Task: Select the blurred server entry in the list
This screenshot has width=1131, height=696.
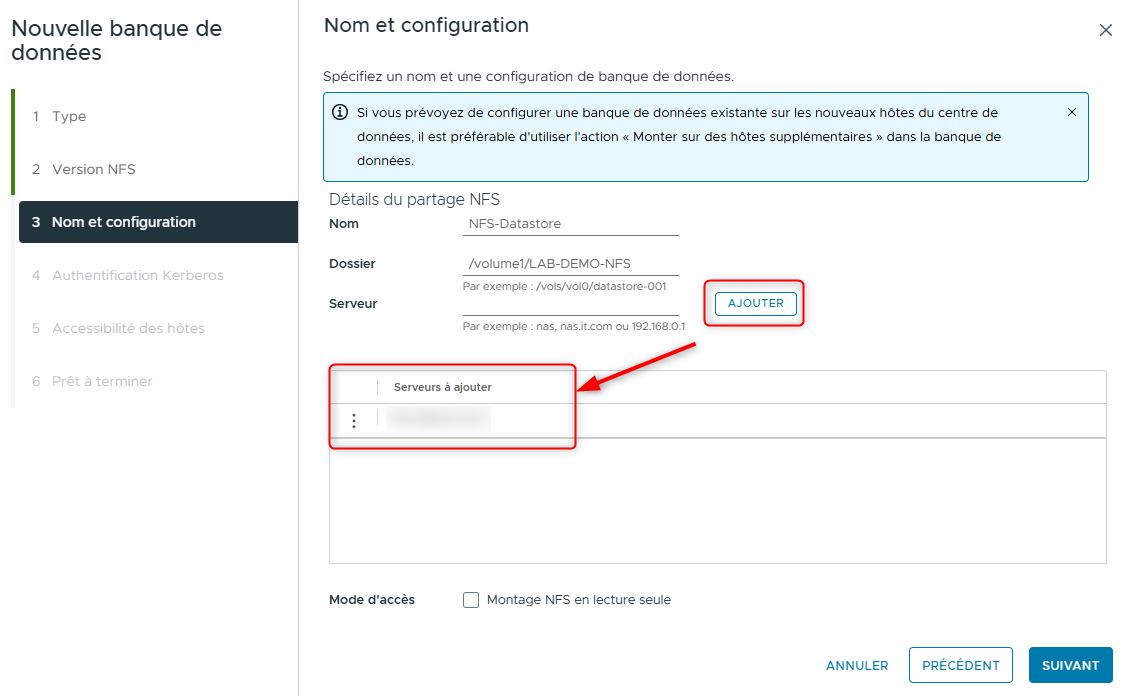Action: pos(439,420)
